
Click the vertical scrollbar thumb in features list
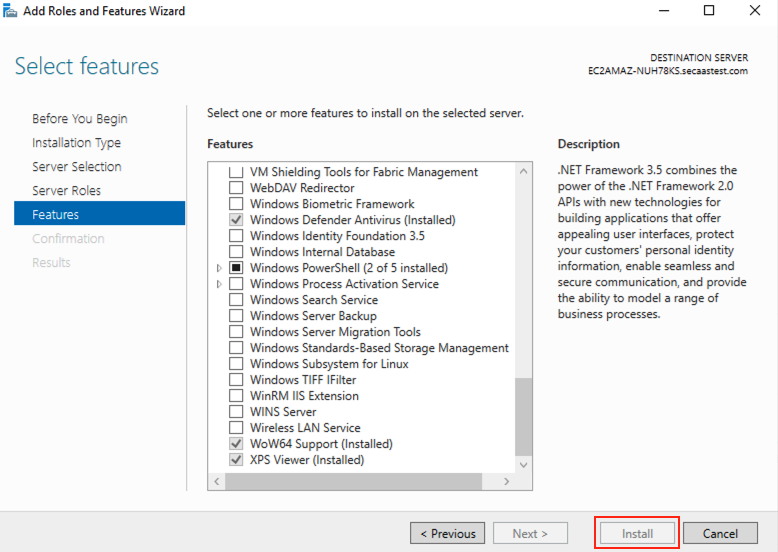pyautogui.click(x=523, y=417)
